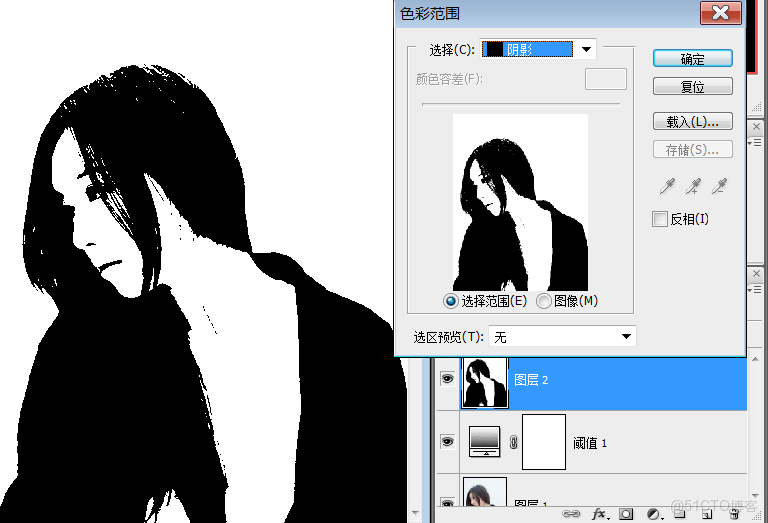Viewport: 768px width, 523px height.
Task: Select the 图像(M) radio button
Action: (544, 301)
